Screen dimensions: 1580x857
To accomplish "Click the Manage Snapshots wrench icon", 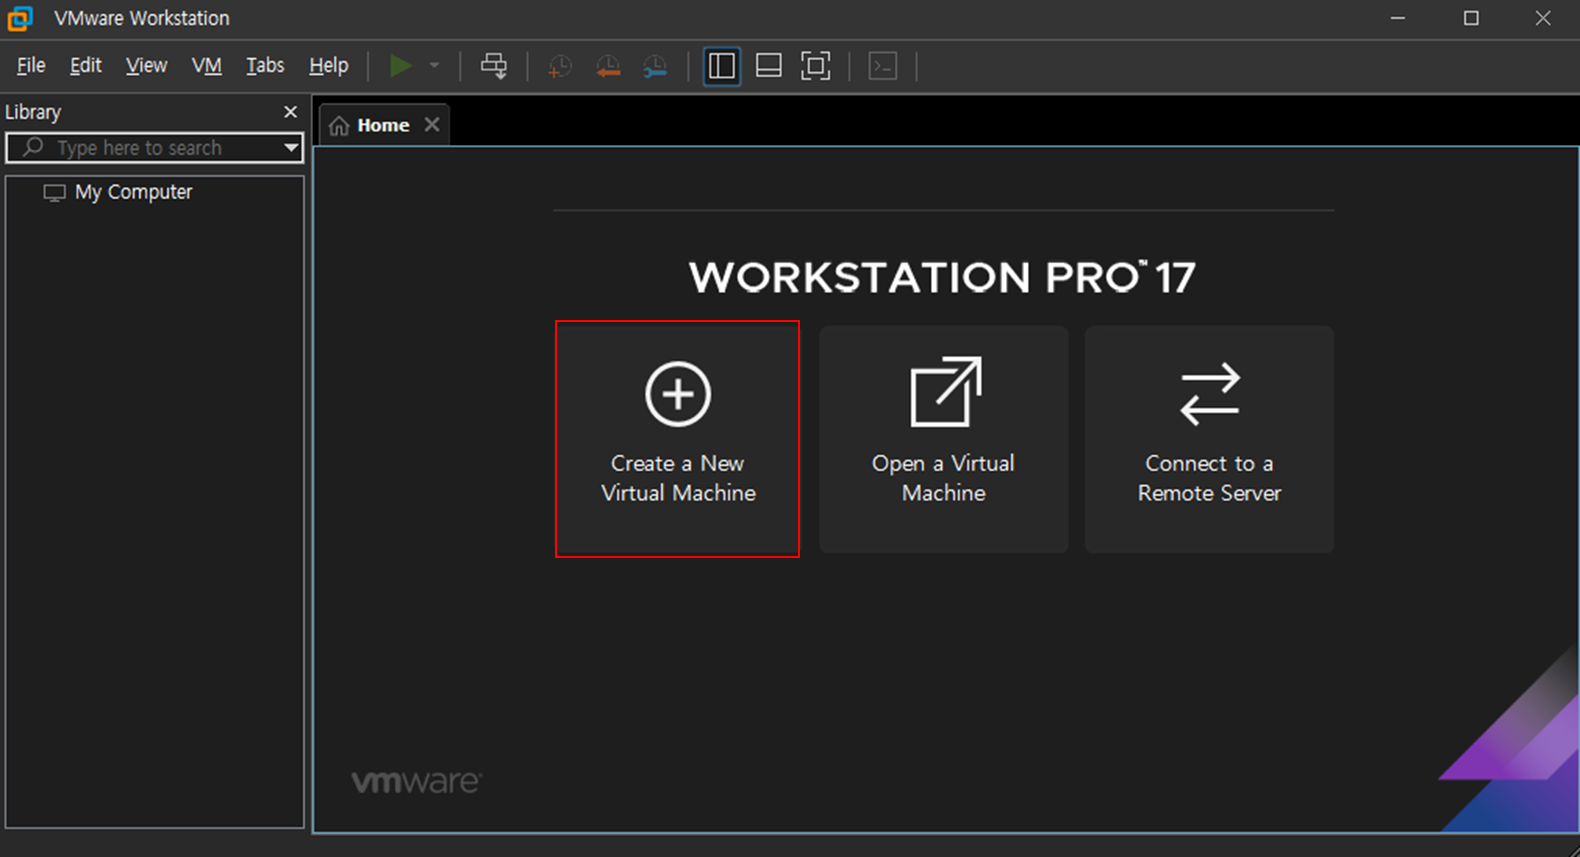I will click(655, 67).
